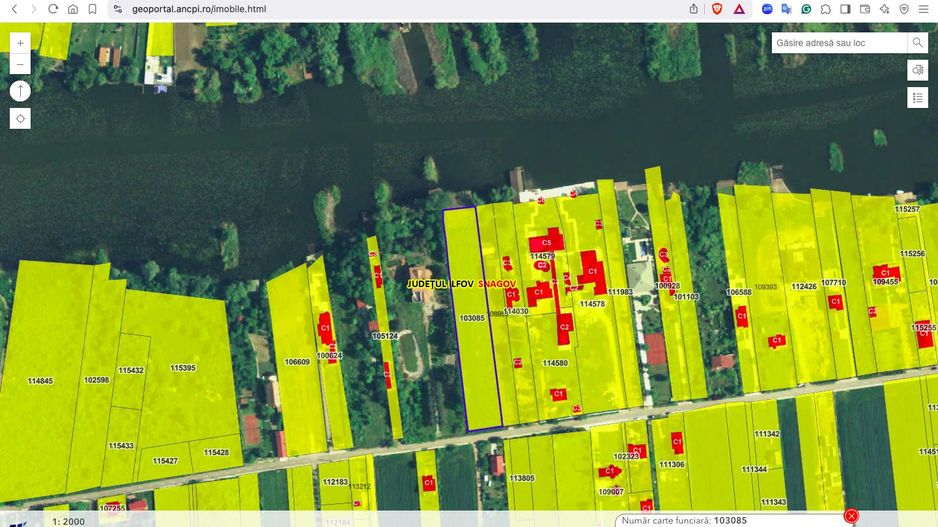Select the 'JUDEȚUL ILFOV' map label
This screenshot has height=527, width=938.
(x=440, y=284)
